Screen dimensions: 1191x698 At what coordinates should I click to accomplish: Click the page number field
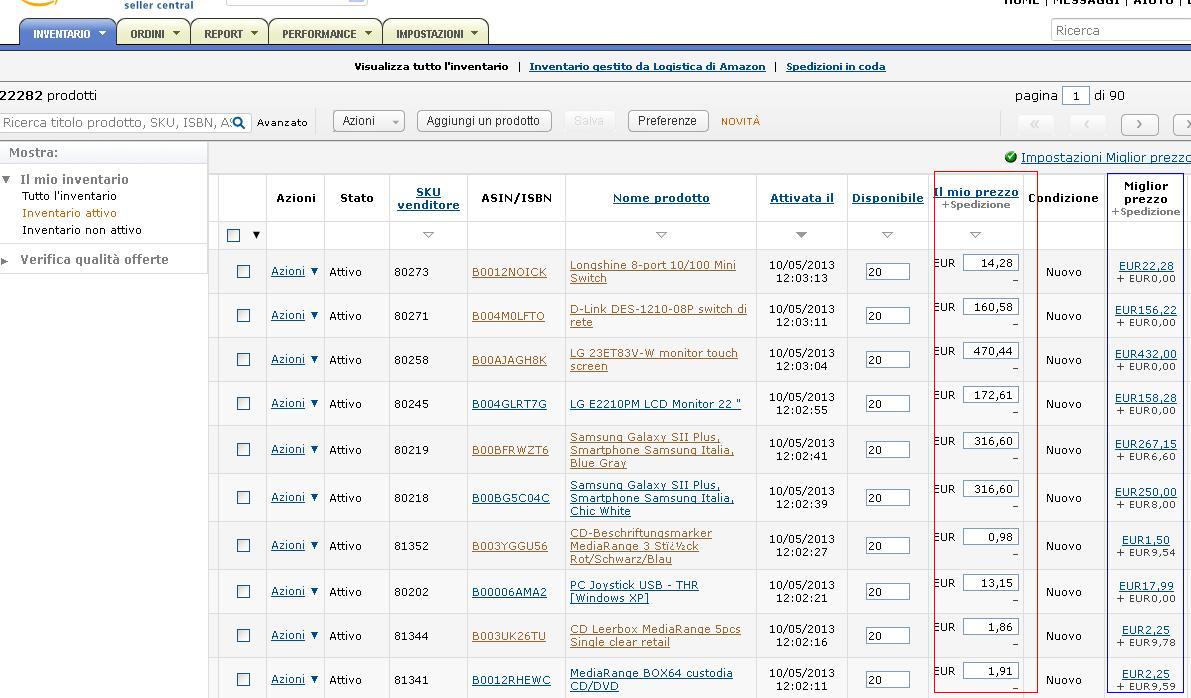coord(1076,96)
